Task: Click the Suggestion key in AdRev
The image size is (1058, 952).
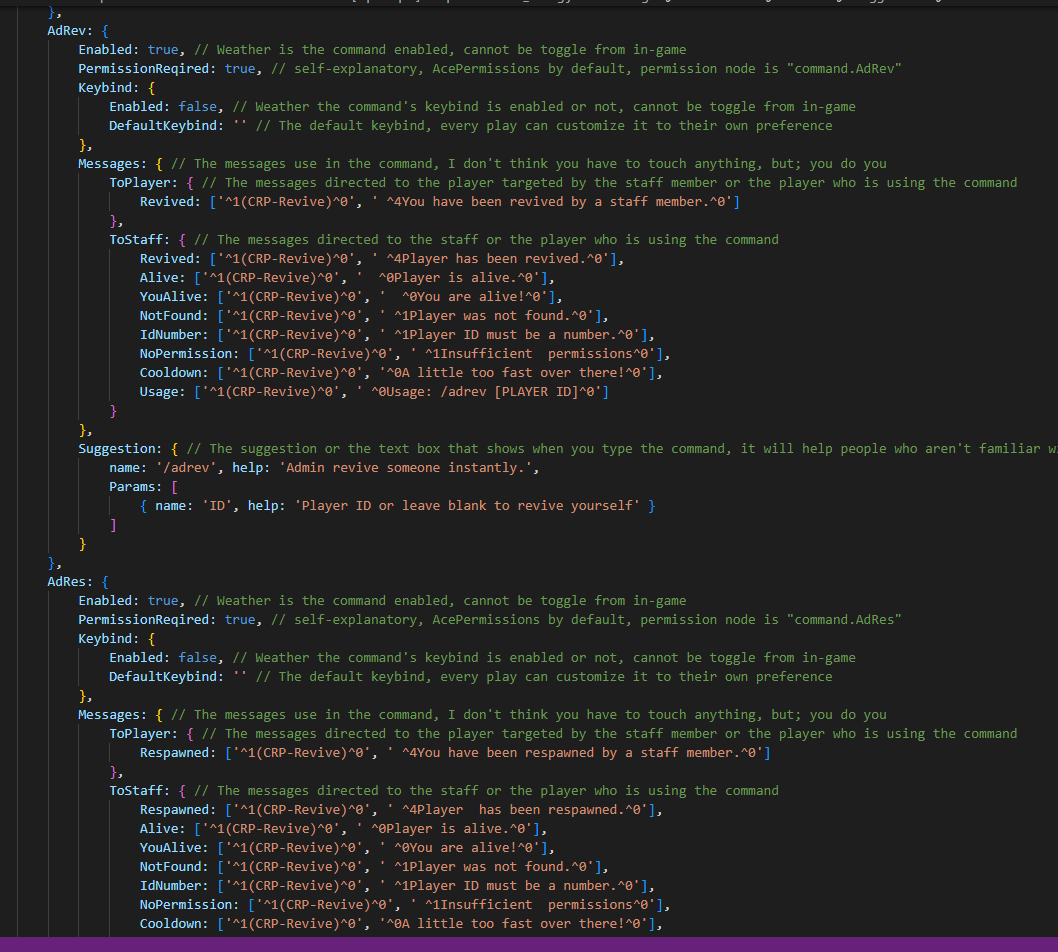Action: pyautogui.click(x=113, y=448)
